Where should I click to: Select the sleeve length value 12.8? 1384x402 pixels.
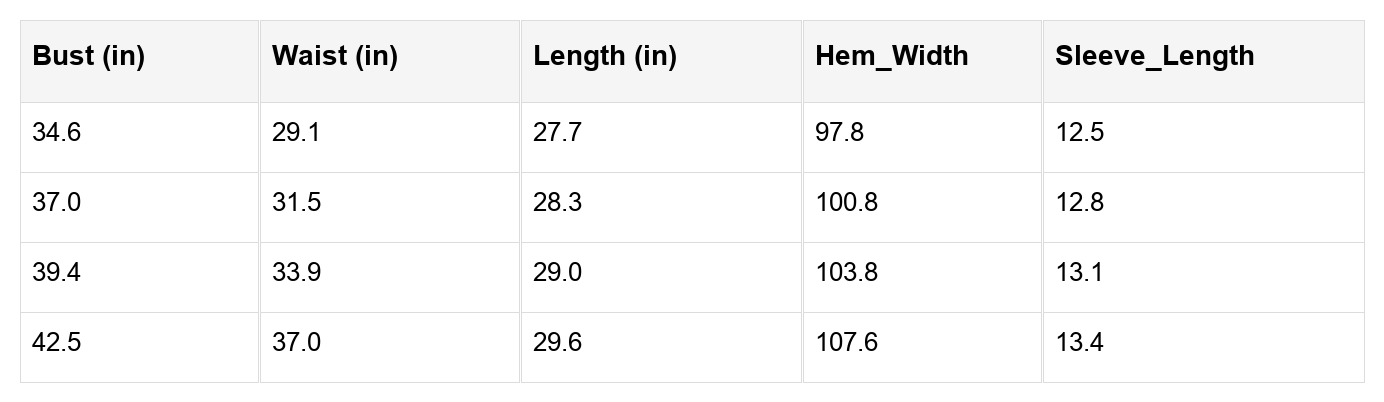tap(1079, 203)
